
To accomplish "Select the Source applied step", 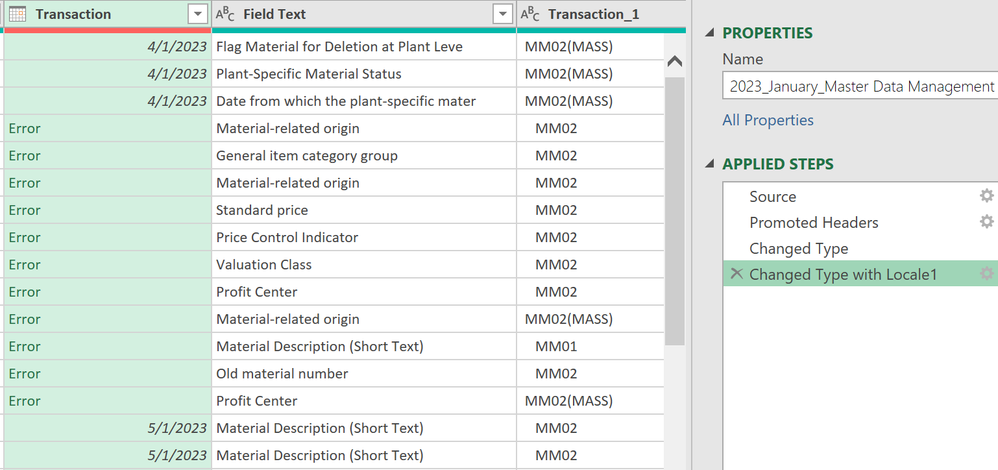I will [x=773, y=196].
